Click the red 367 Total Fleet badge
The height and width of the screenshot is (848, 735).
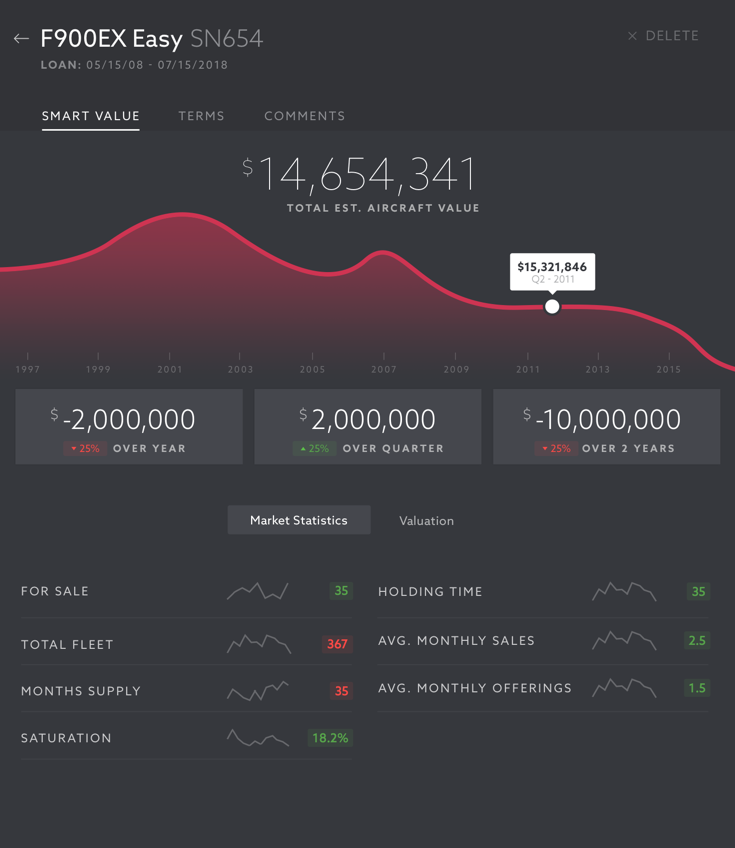(x=337, y=644)
